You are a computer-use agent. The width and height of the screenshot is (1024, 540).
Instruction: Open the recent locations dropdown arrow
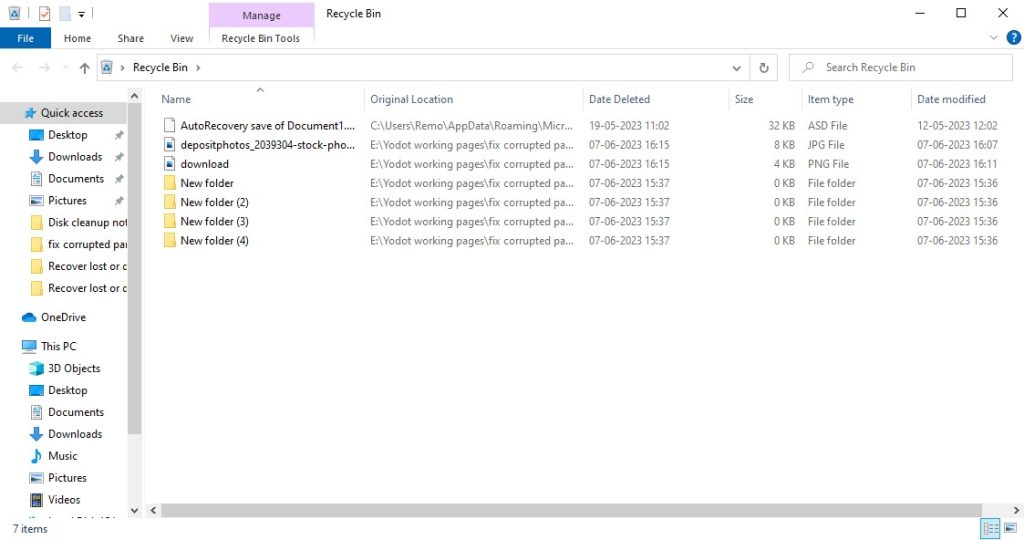pyautogui.click(x=65, y=67)
